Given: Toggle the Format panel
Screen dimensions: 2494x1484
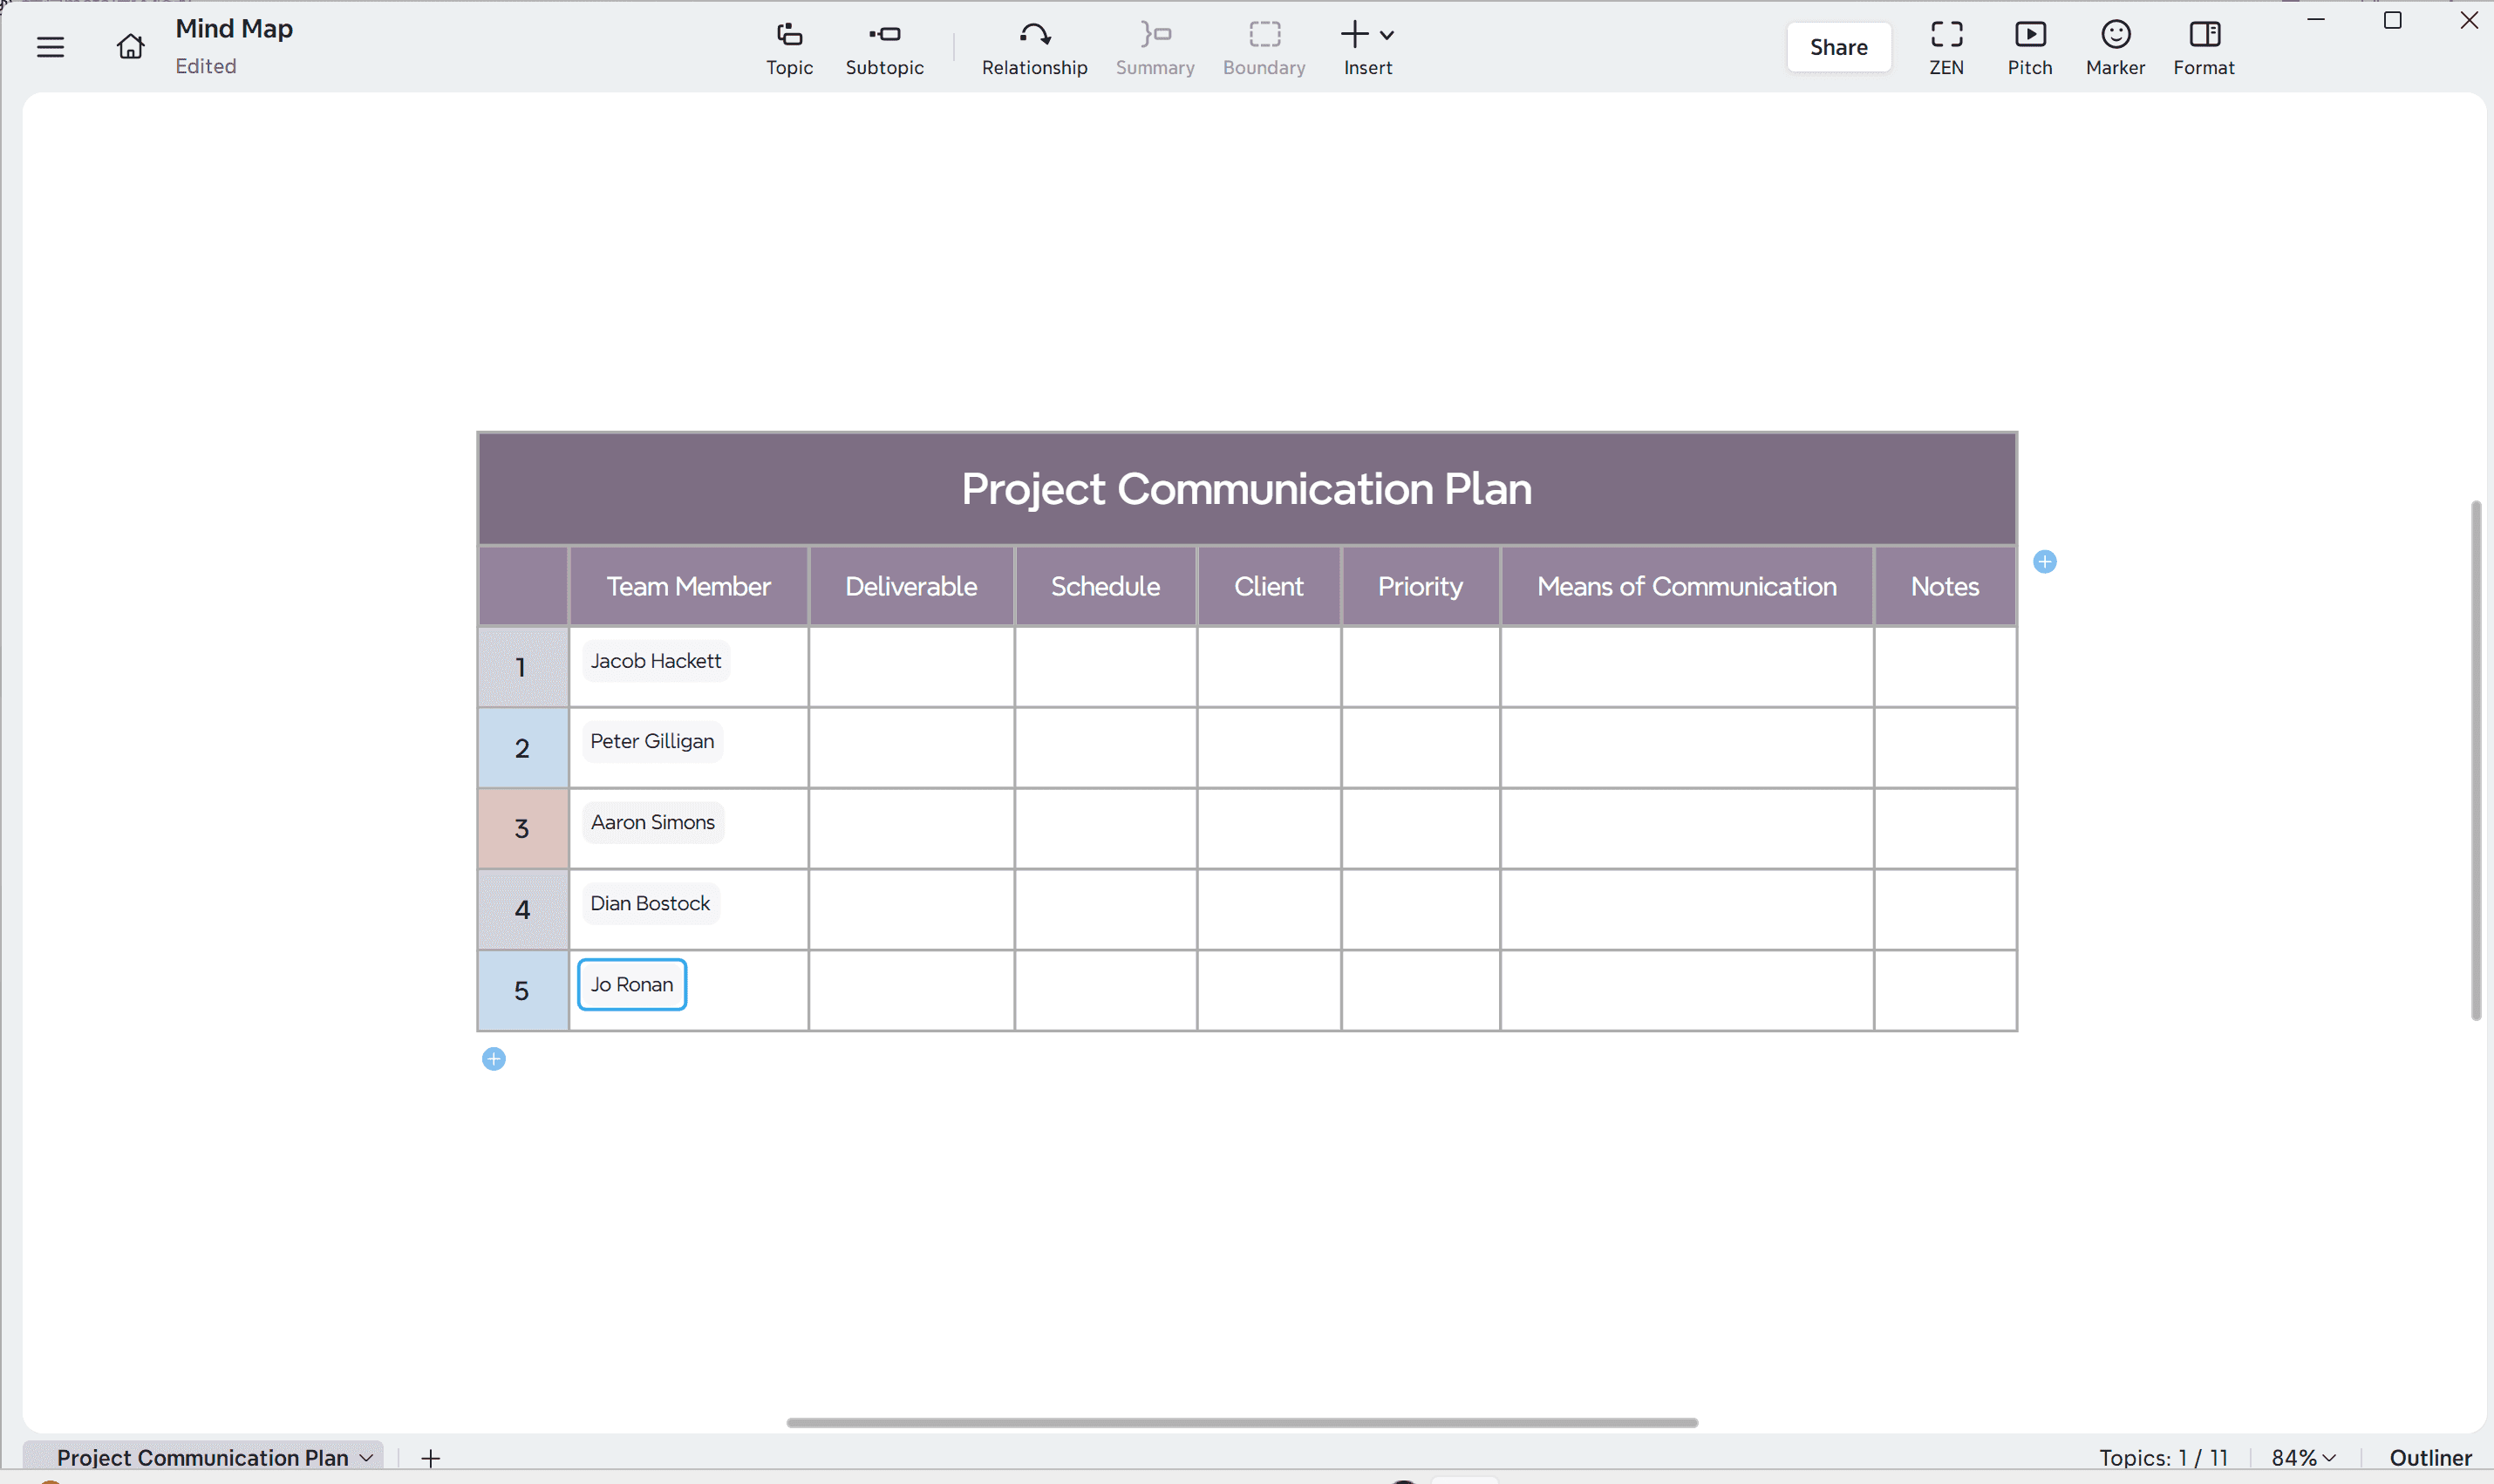Looking at the screenshot, I should [x=2203, y=47].
